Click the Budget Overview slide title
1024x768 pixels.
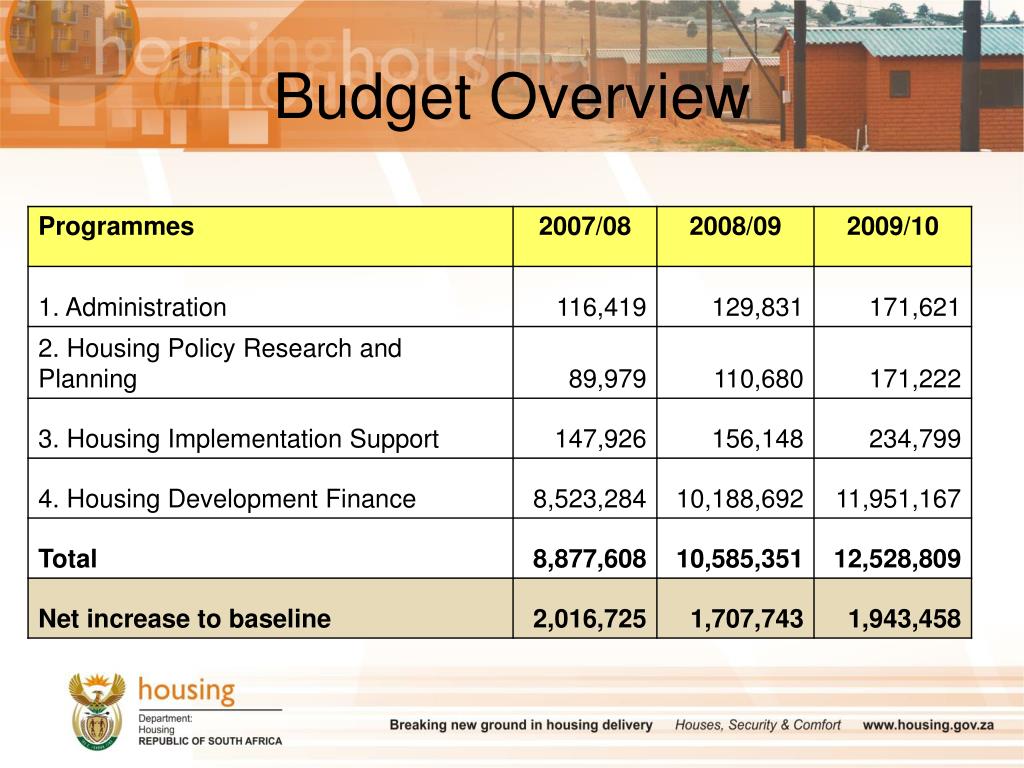[511, 97]
